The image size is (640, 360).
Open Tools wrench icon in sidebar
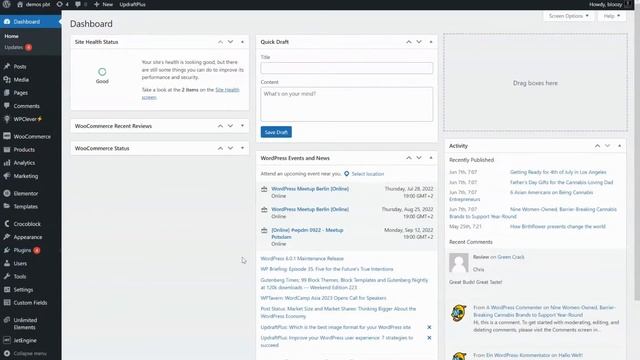click(x=7, y=276)
